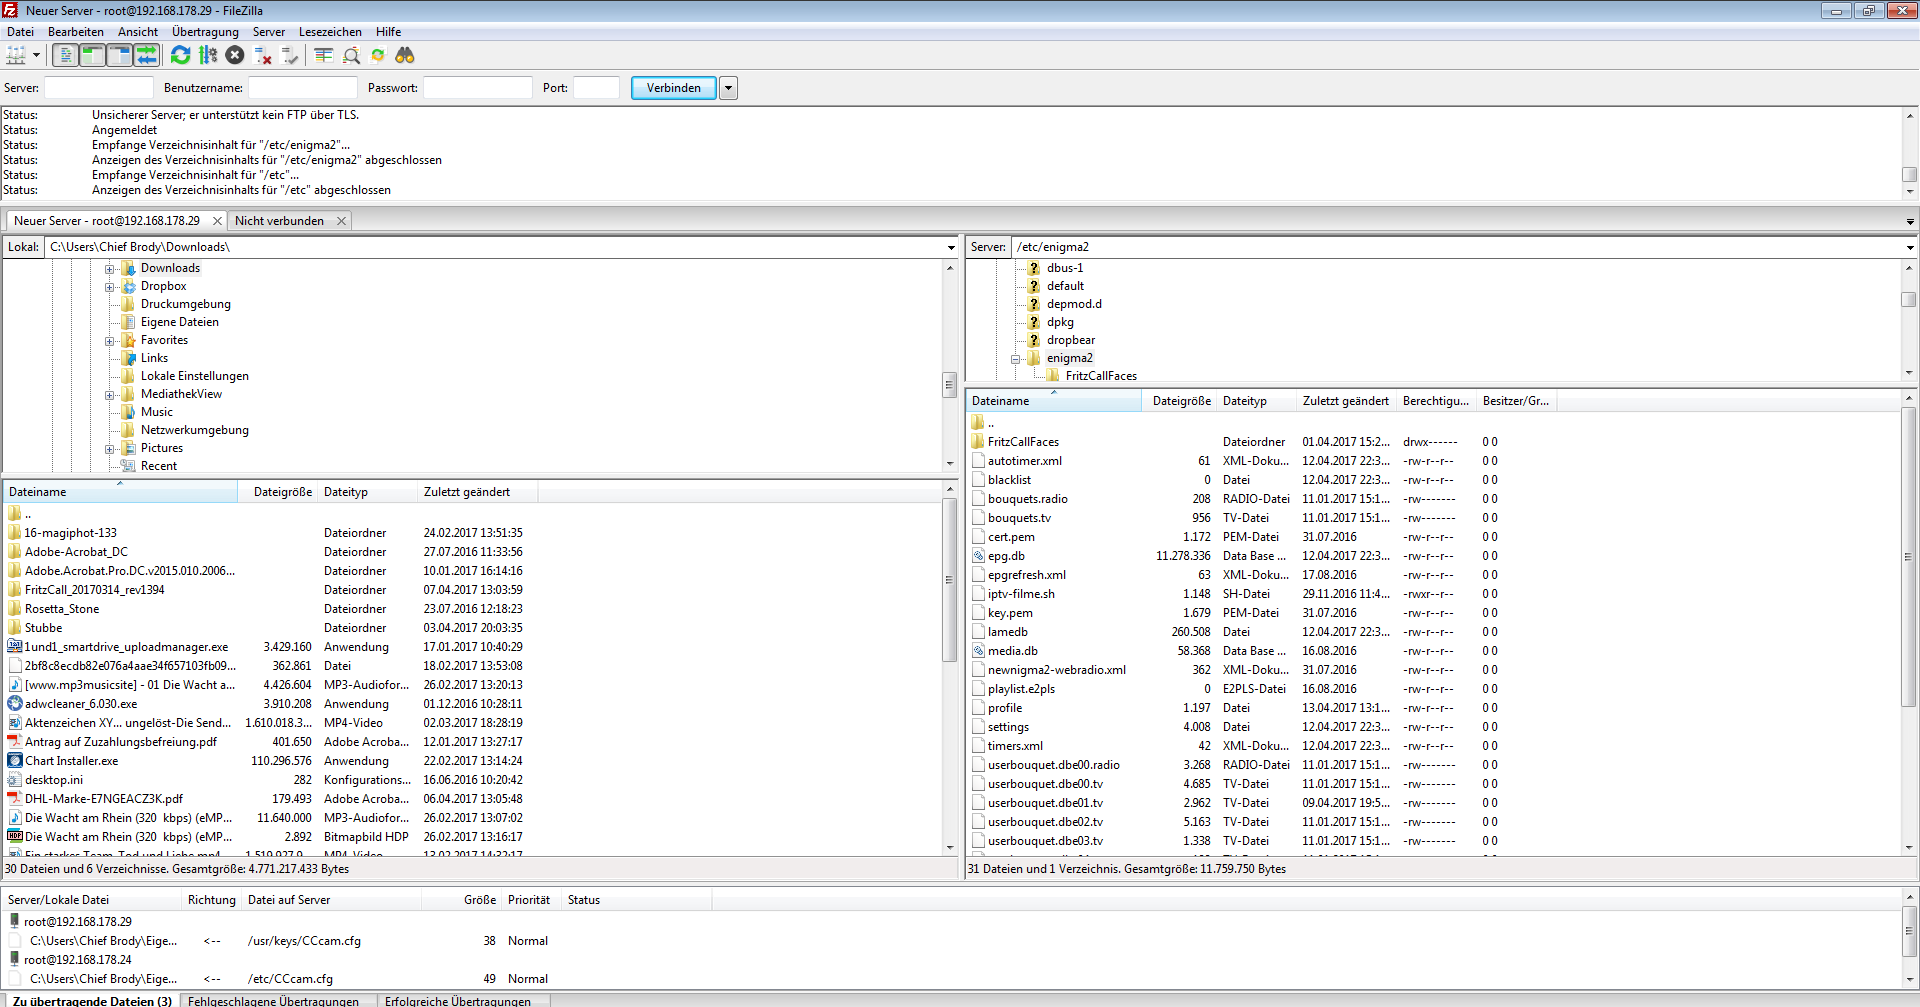Click the refresh file lists icon
Viewport: 1920px width, 1007px height.
click(x=180, y=56)
